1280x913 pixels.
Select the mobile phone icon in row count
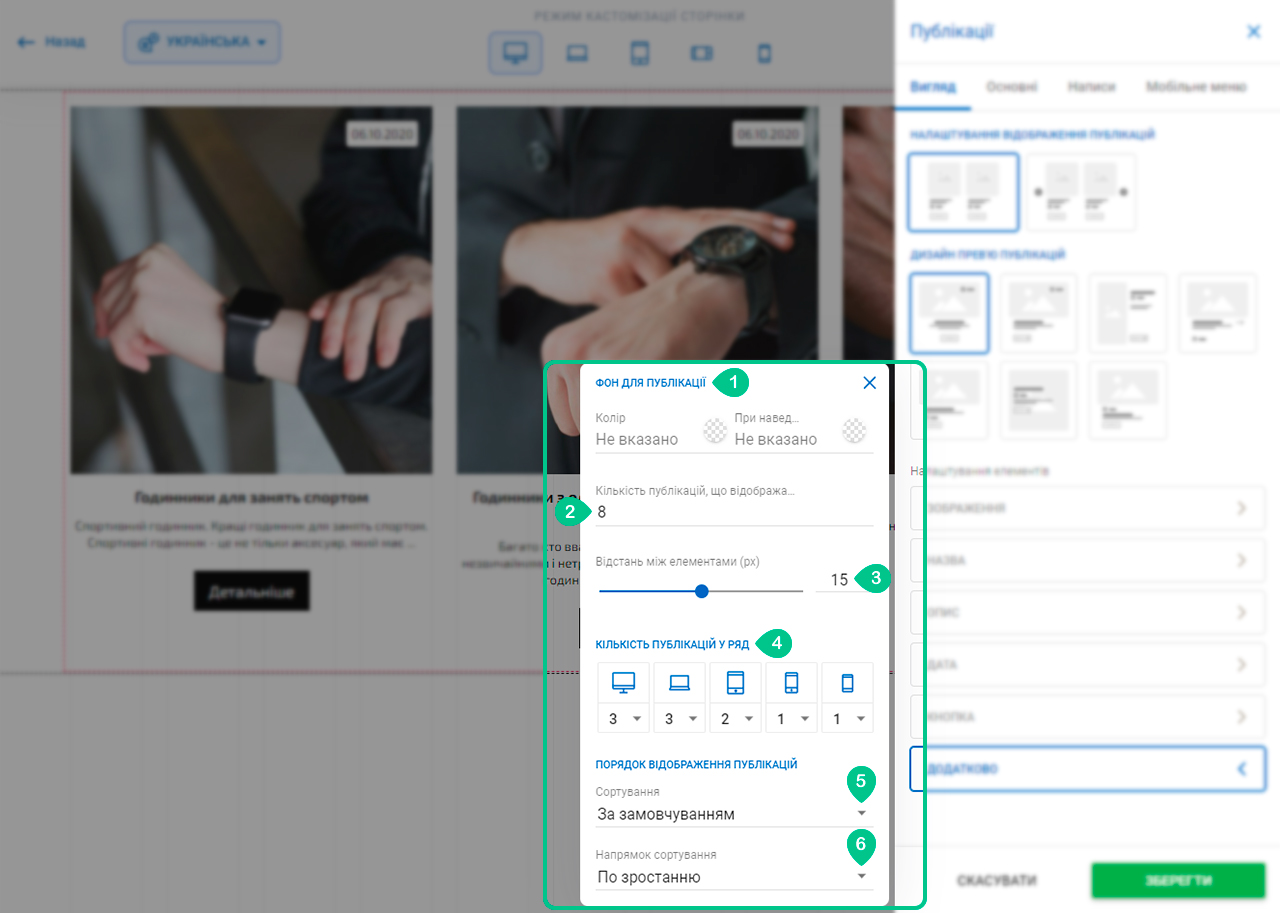pos(847,682)
